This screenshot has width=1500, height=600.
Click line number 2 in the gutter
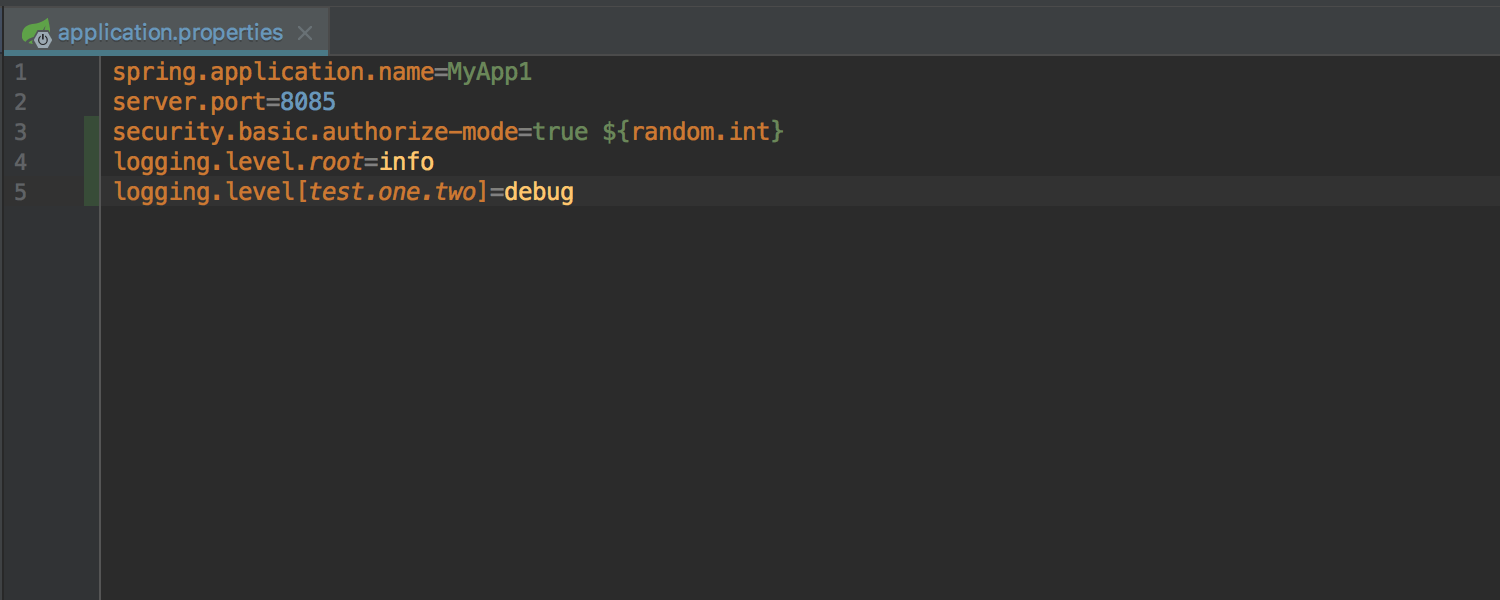(20, 102)
